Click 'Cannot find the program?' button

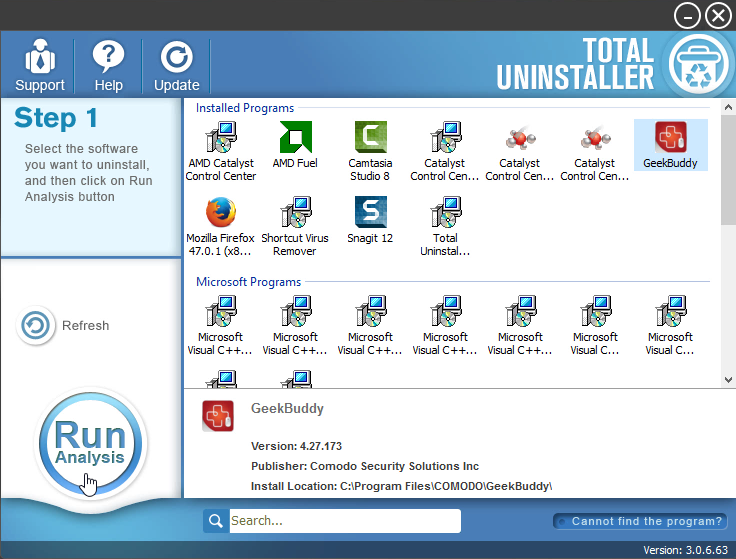(640, 521)
